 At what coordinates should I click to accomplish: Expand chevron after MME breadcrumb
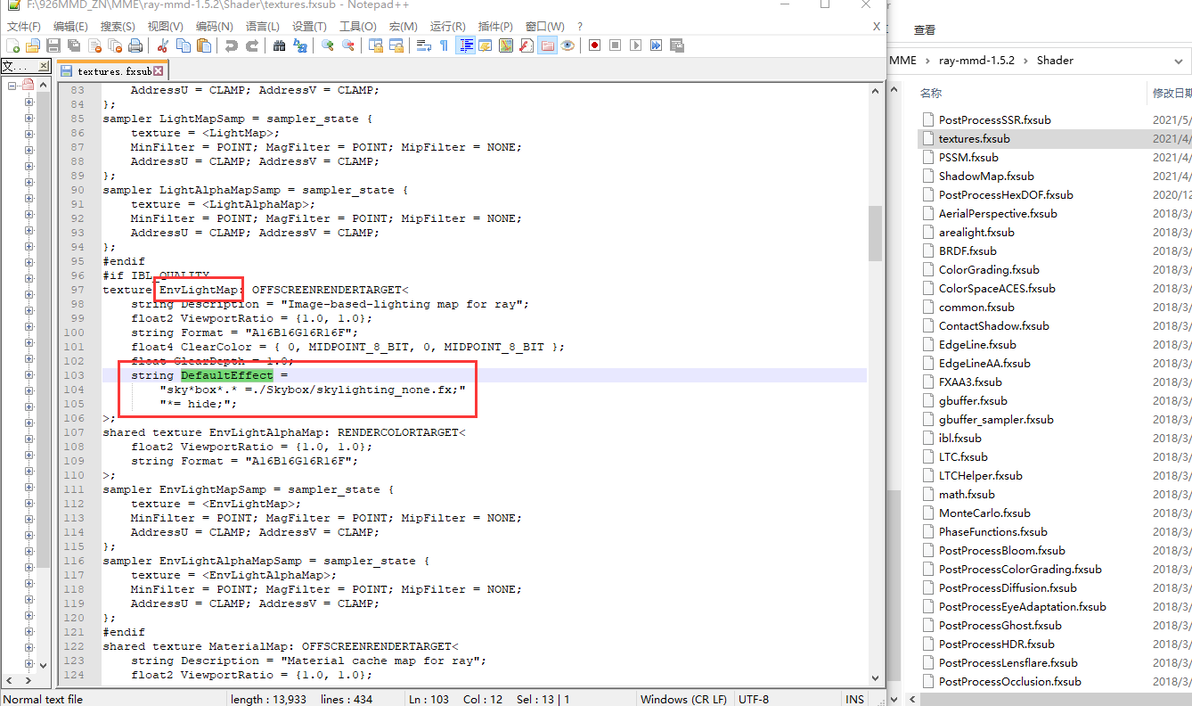927,61
